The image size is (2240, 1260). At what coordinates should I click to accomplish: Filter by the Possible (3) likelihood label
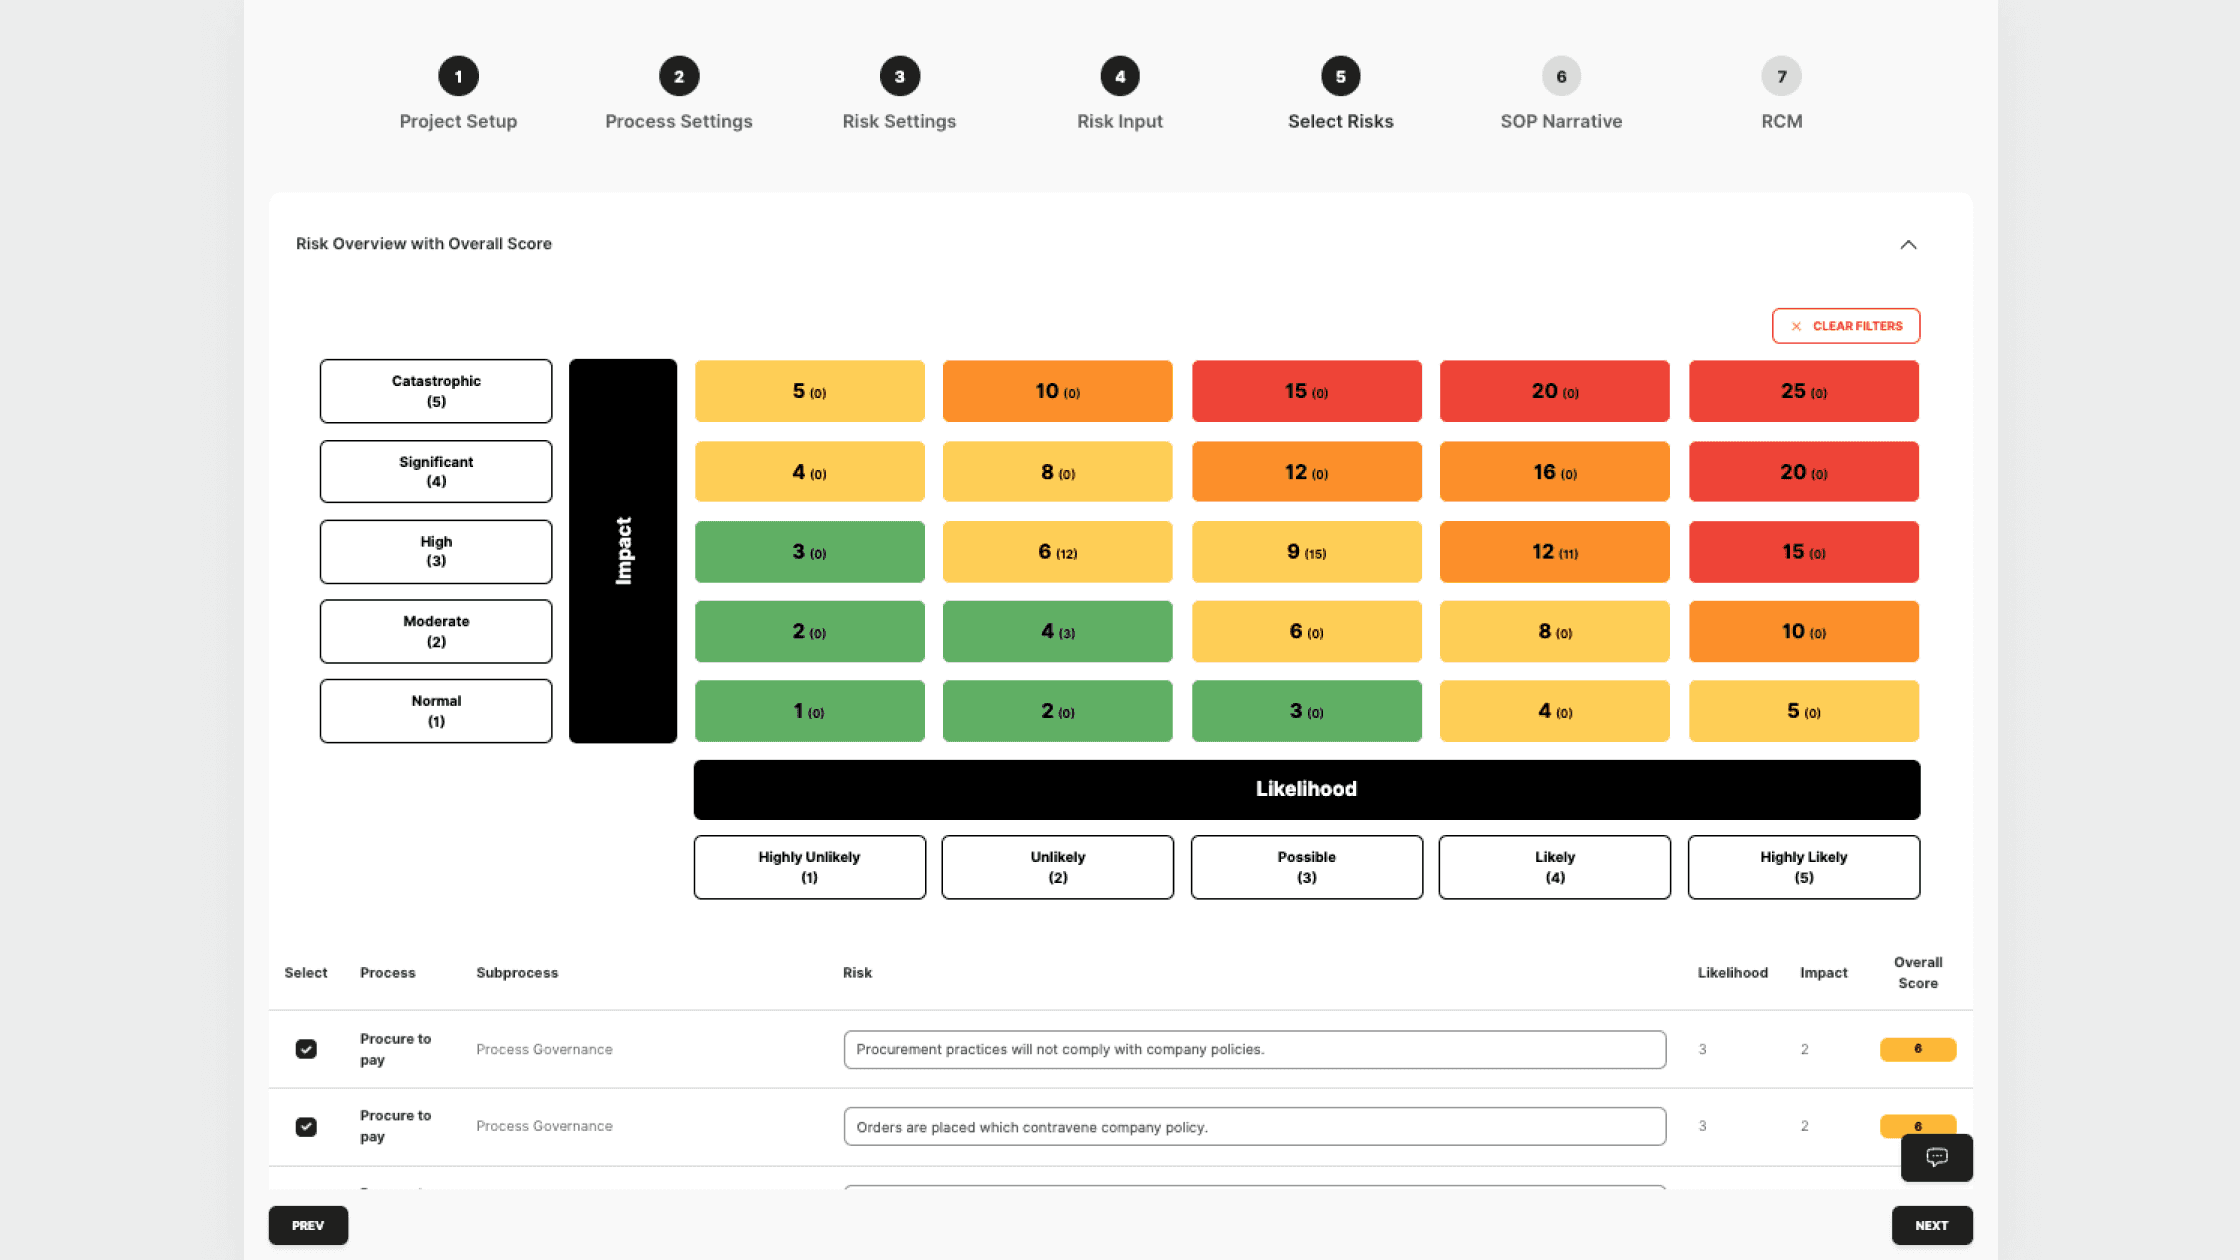click(1306, 867)
